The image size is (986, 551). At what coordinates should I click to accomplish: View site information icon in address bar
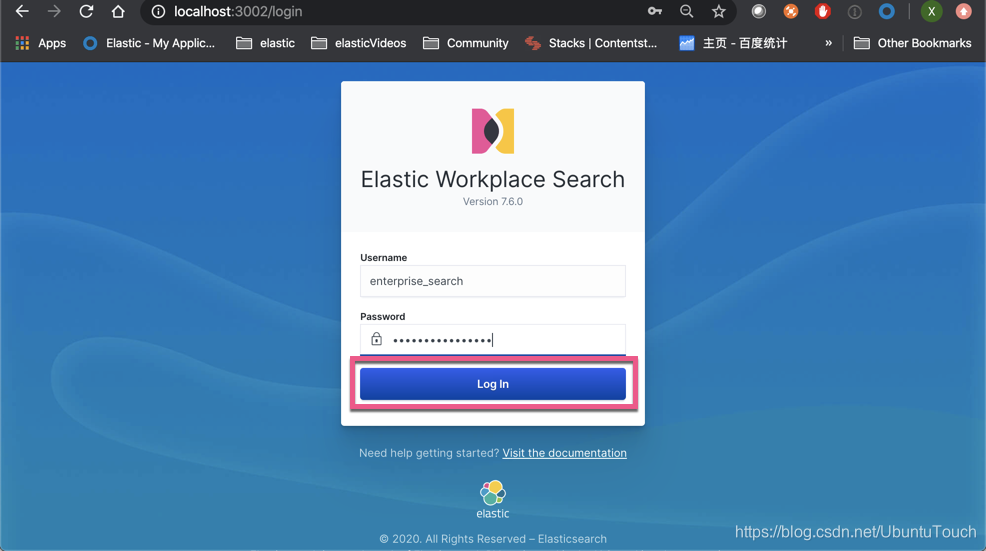point(158,11)
